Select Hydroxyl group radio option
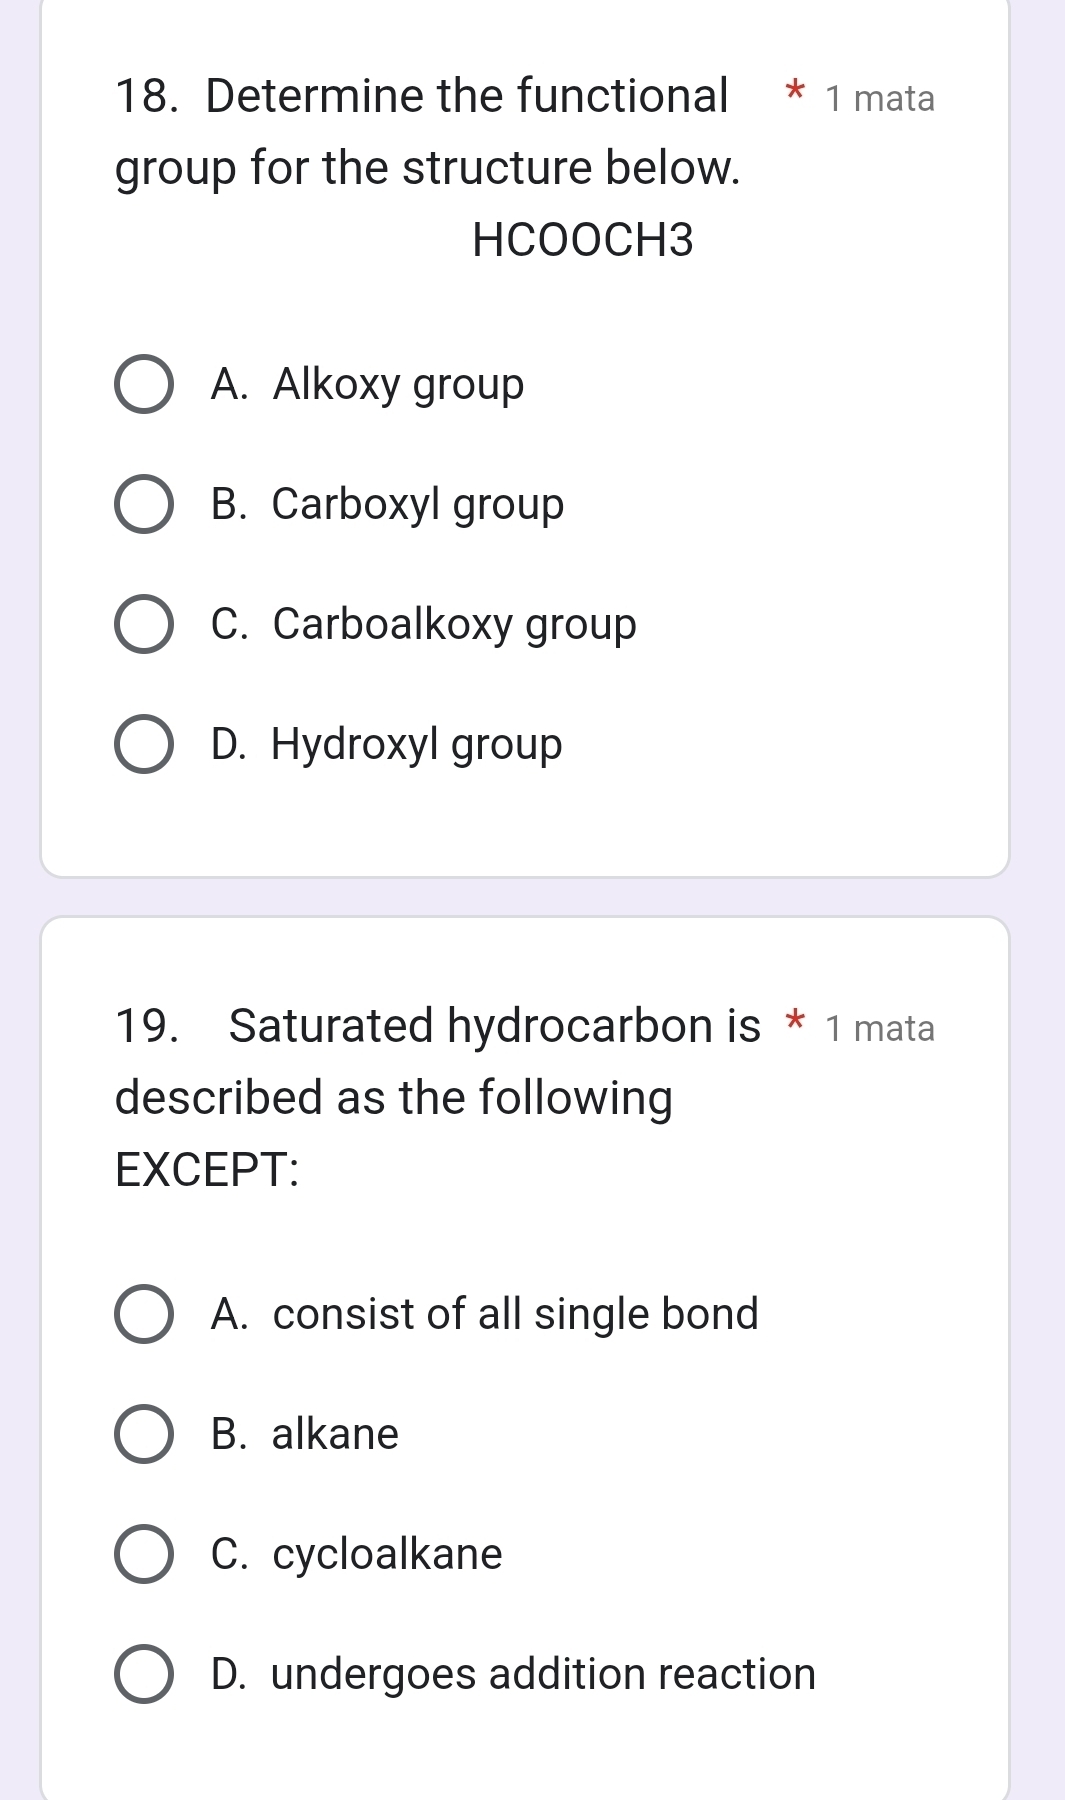1065x1800 pixels. point(144,744)
